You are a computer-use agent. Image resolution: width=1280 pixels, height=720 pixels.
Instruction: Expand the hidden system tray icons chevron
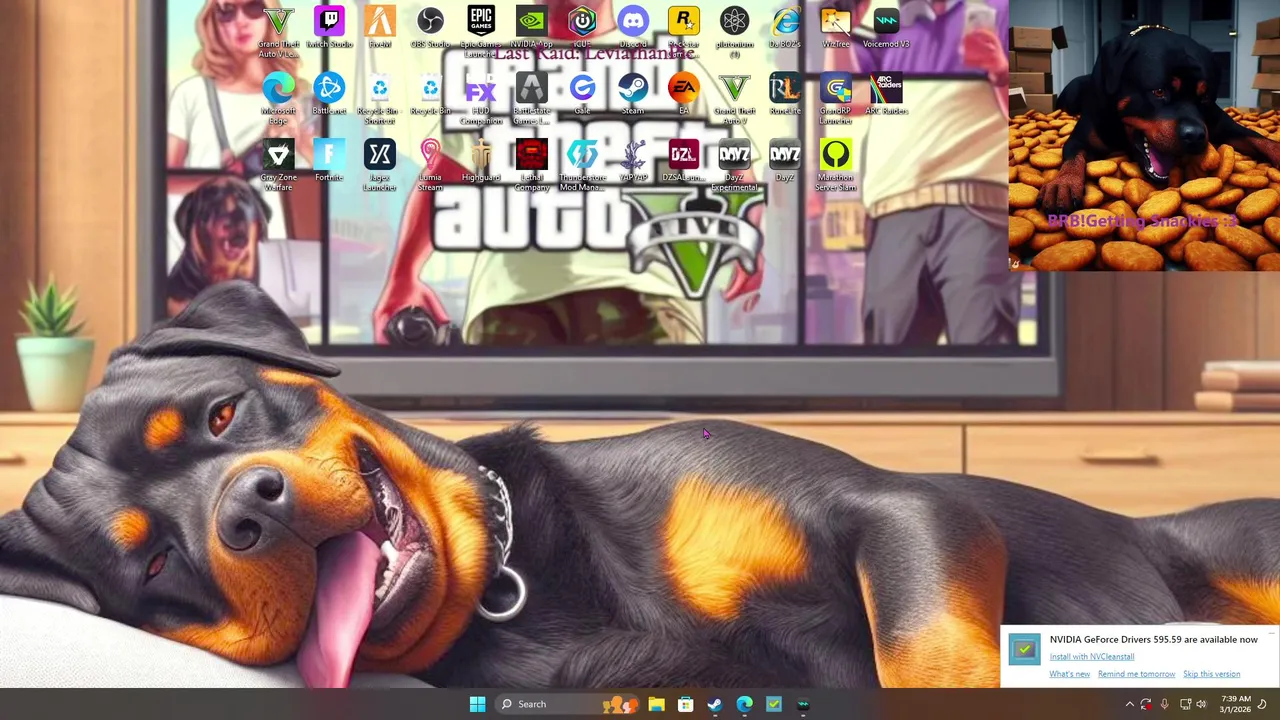[1129, 704]
